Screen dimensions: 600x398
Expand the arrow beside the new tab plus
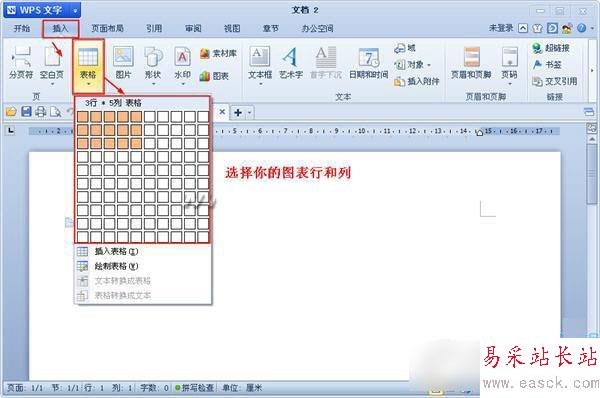[x=249, y=113]
